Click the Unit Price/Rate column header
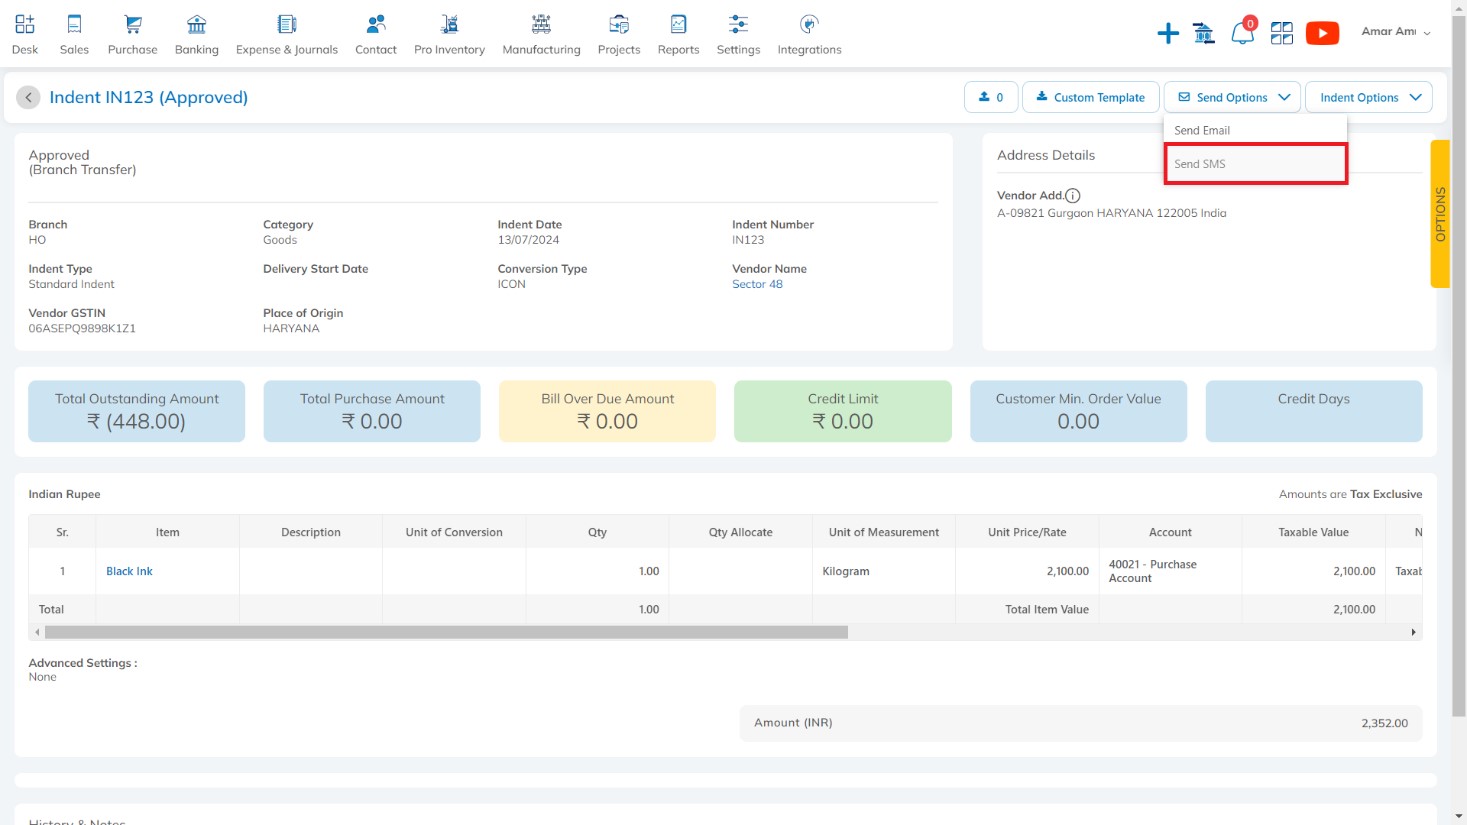 coord(1027,532)
